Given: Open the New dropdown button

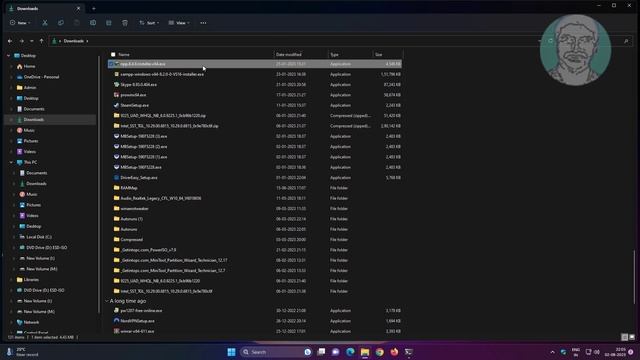Looking at the screenshot, I should coord(20,23).
